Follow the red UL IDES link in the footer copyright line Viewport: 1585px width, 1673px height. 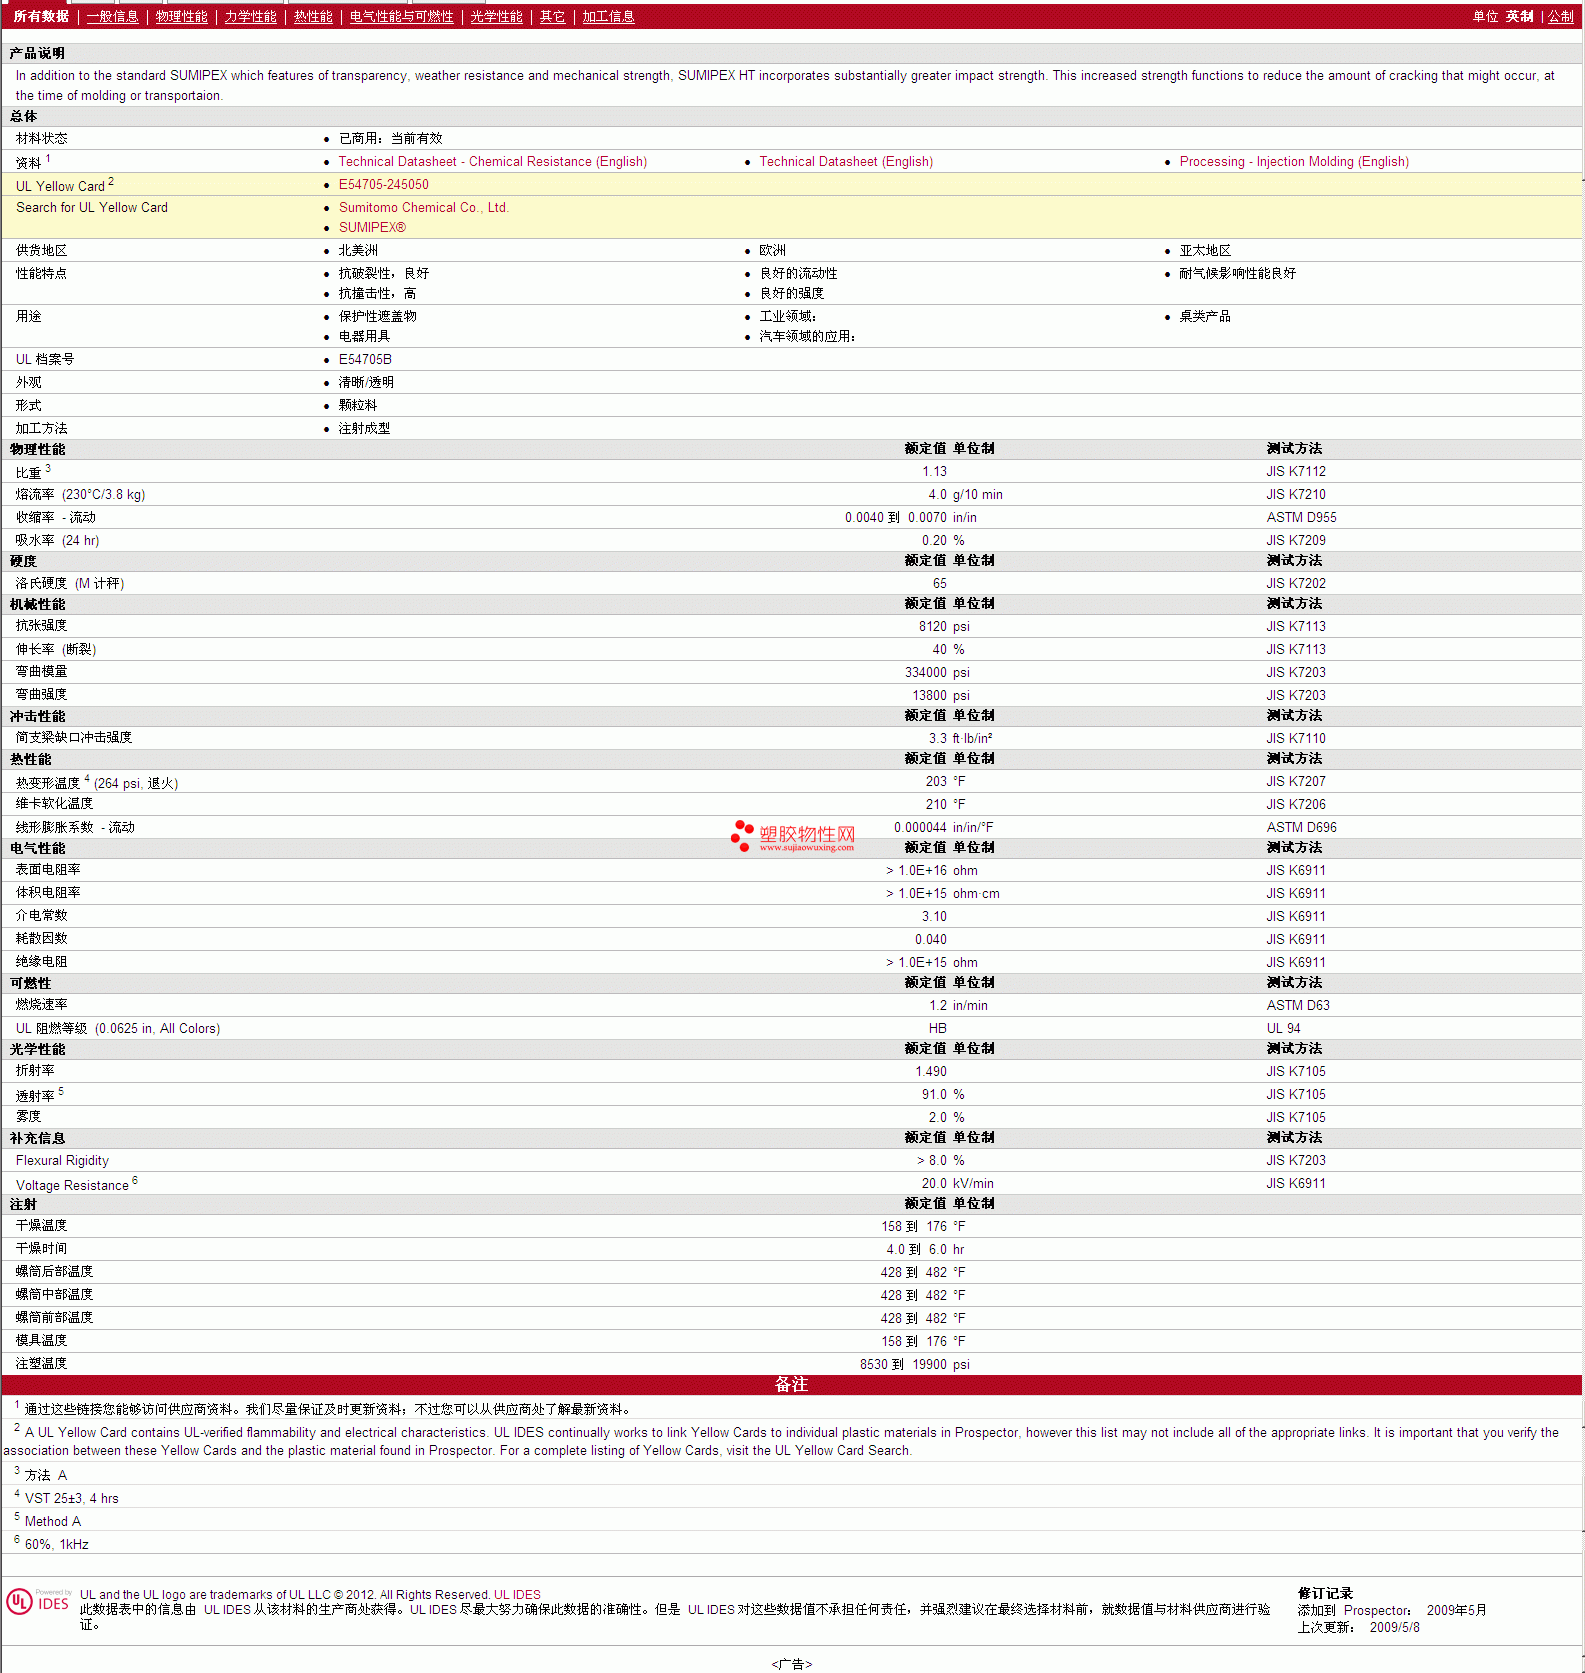(517, 1595)
